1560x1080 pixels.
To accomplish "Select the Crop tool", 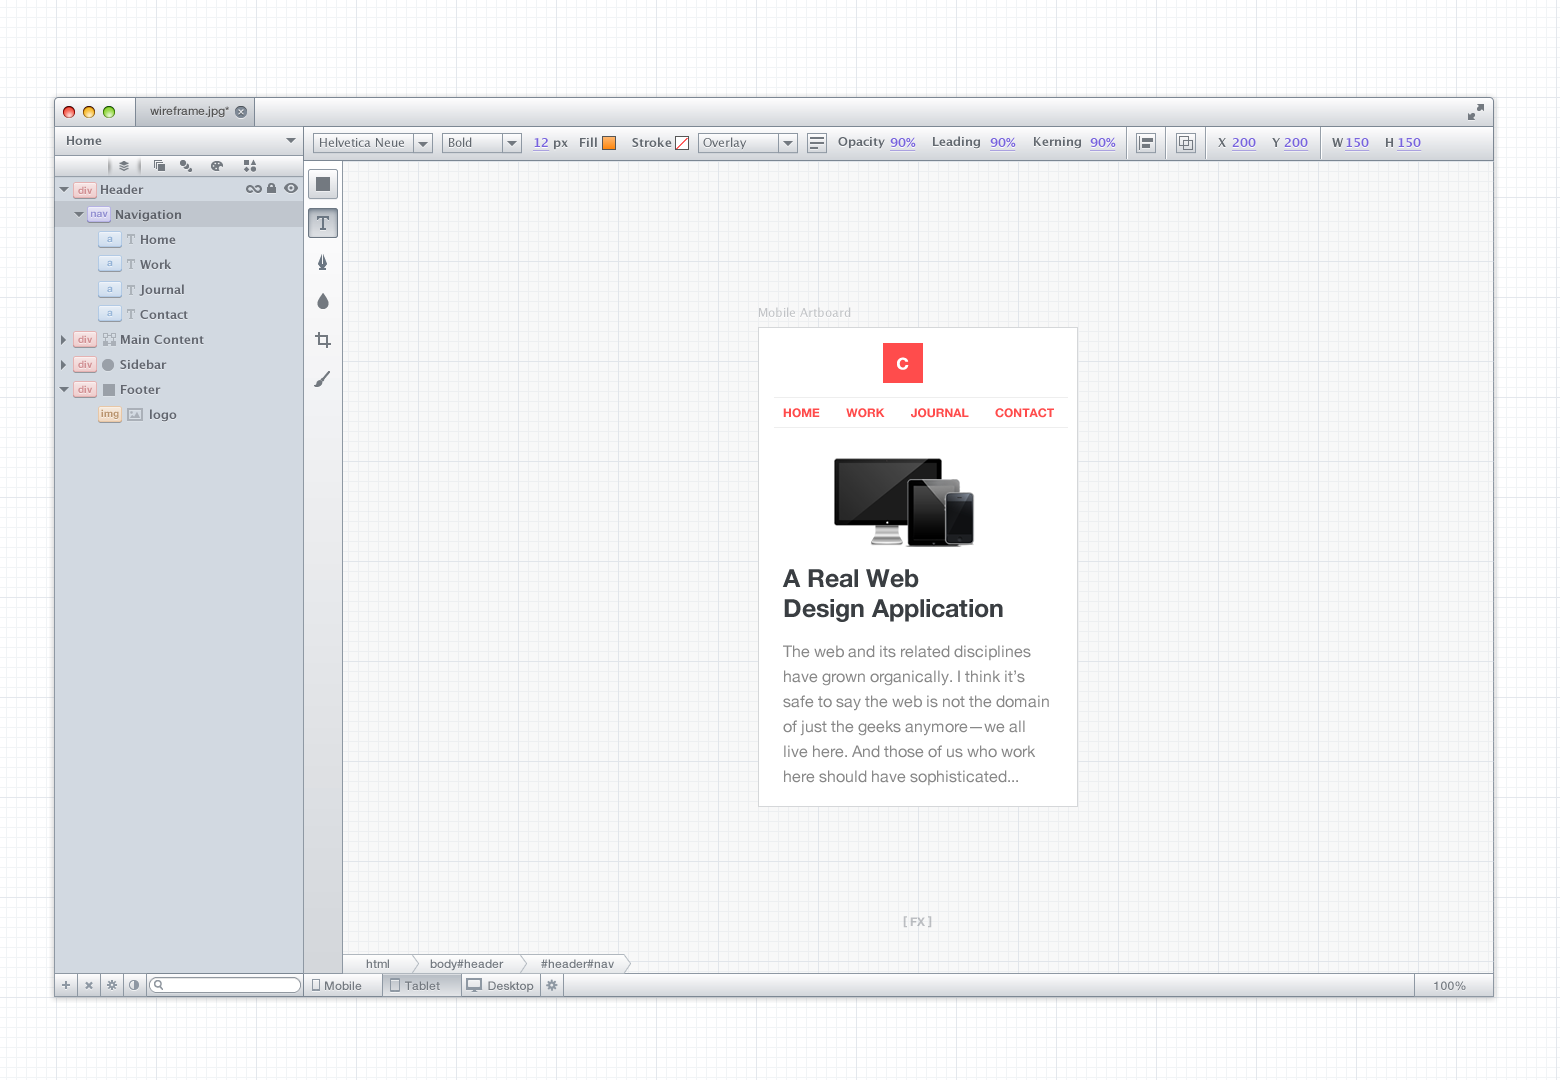I will (x=323, y=340).
